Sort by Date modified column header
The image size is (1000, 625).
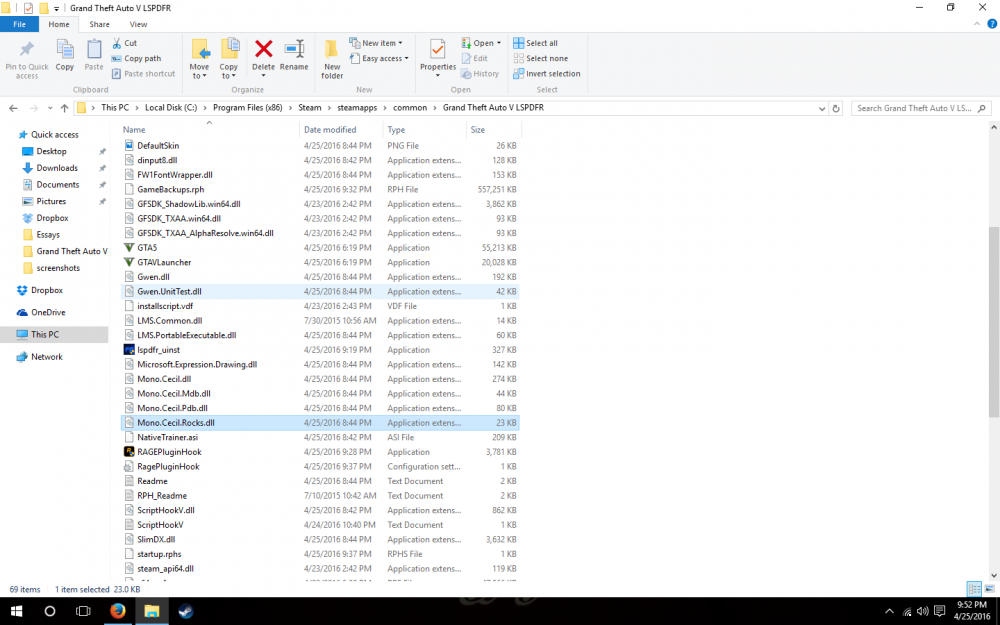click(x=341, y=129)
